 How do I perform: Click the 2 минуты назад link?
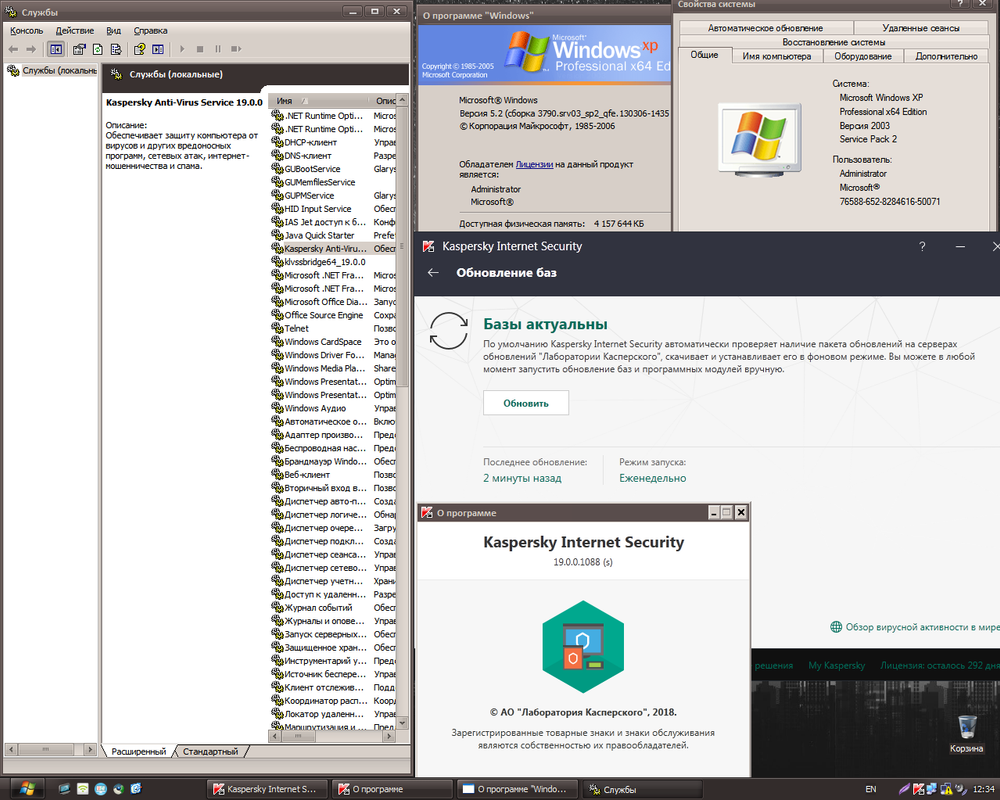(522, 478)
